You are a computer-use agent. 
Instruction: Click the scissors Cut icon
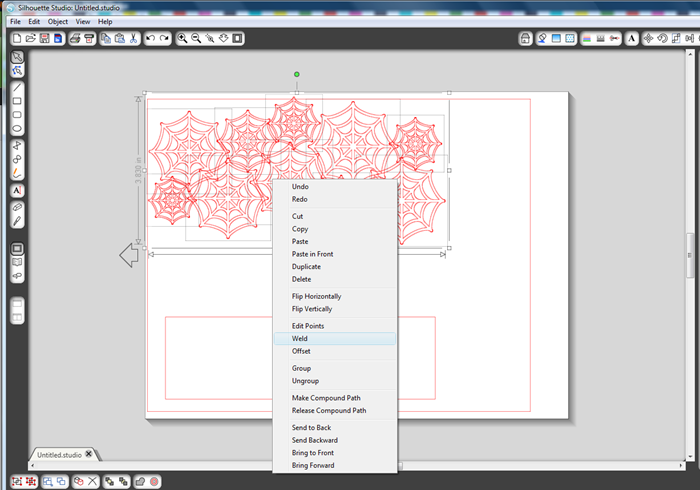point(133,38)
